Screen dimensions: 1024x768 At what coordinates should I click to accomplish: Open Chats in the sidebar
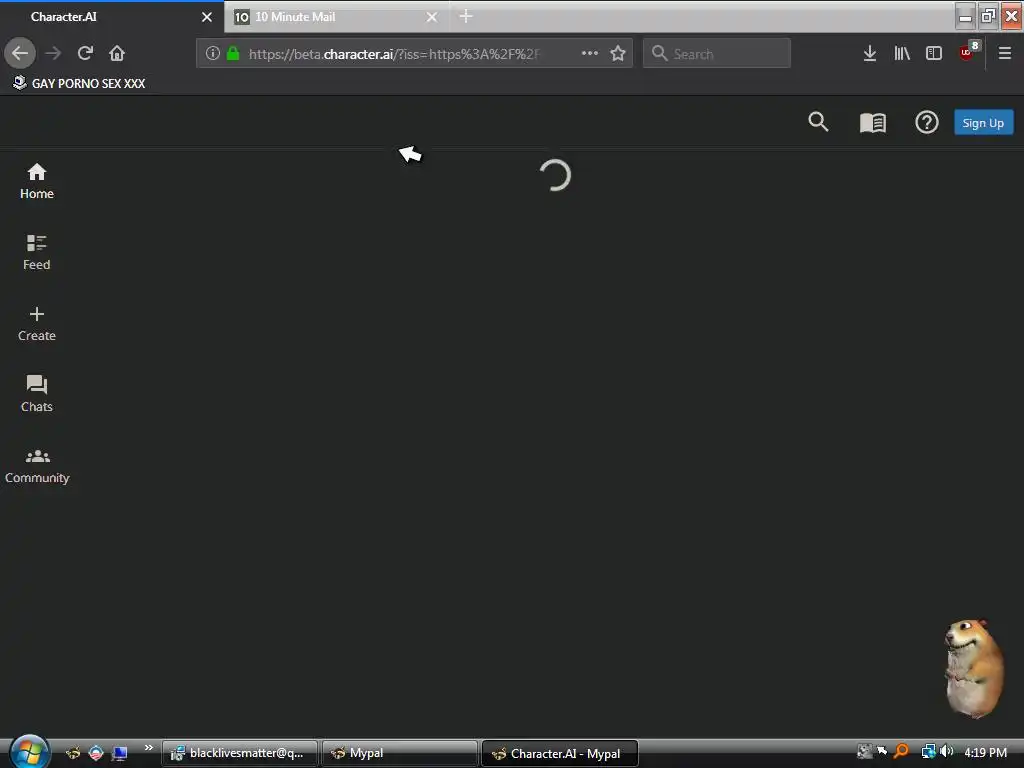click(37, 394)
